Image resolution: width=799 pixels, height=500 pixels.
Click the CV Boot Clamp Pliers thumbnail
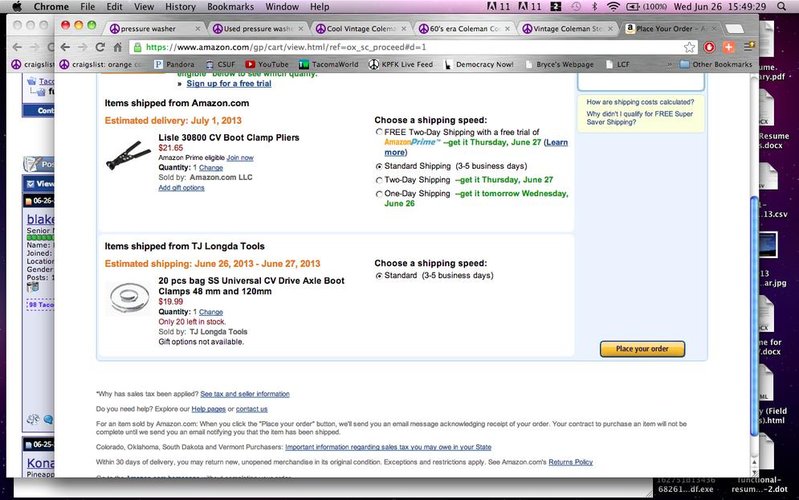tap(128, 155)
